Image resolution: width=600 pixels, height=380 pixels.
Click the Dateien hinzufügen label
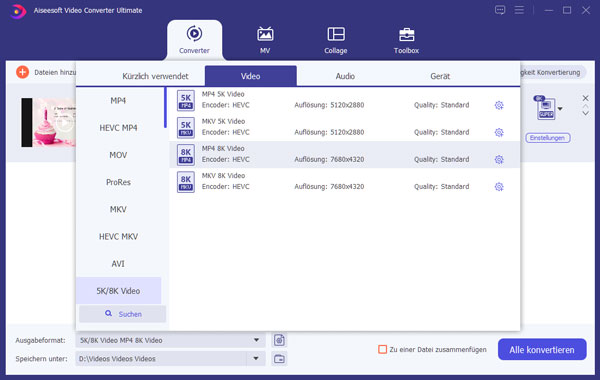(x=55, y=72)
